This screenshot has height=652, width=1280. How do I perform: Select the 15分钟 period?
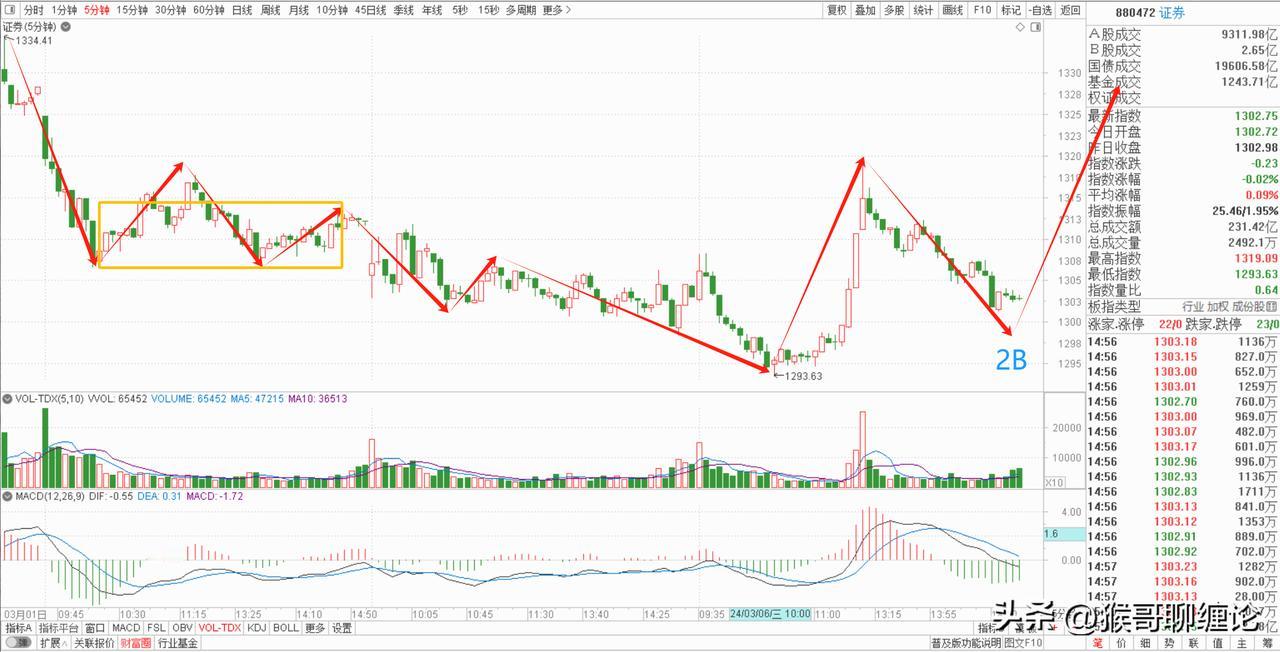click(133, 10)
